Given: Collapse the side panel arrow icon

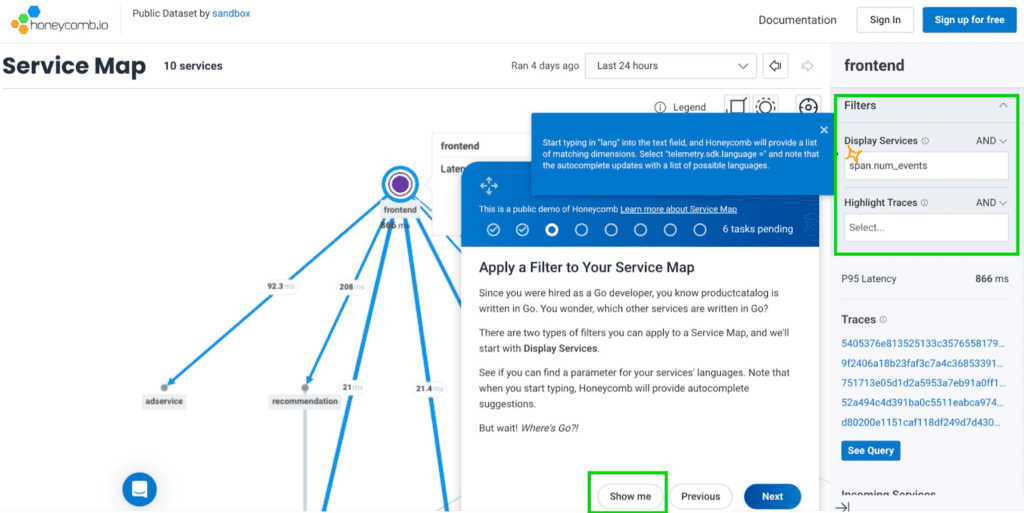Looking at the screenshot, I should pos(842,506).
